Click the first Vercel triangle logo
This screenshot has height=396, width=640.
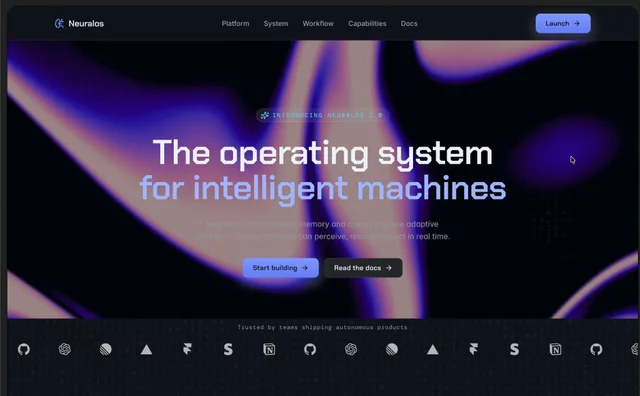(146, 349)
